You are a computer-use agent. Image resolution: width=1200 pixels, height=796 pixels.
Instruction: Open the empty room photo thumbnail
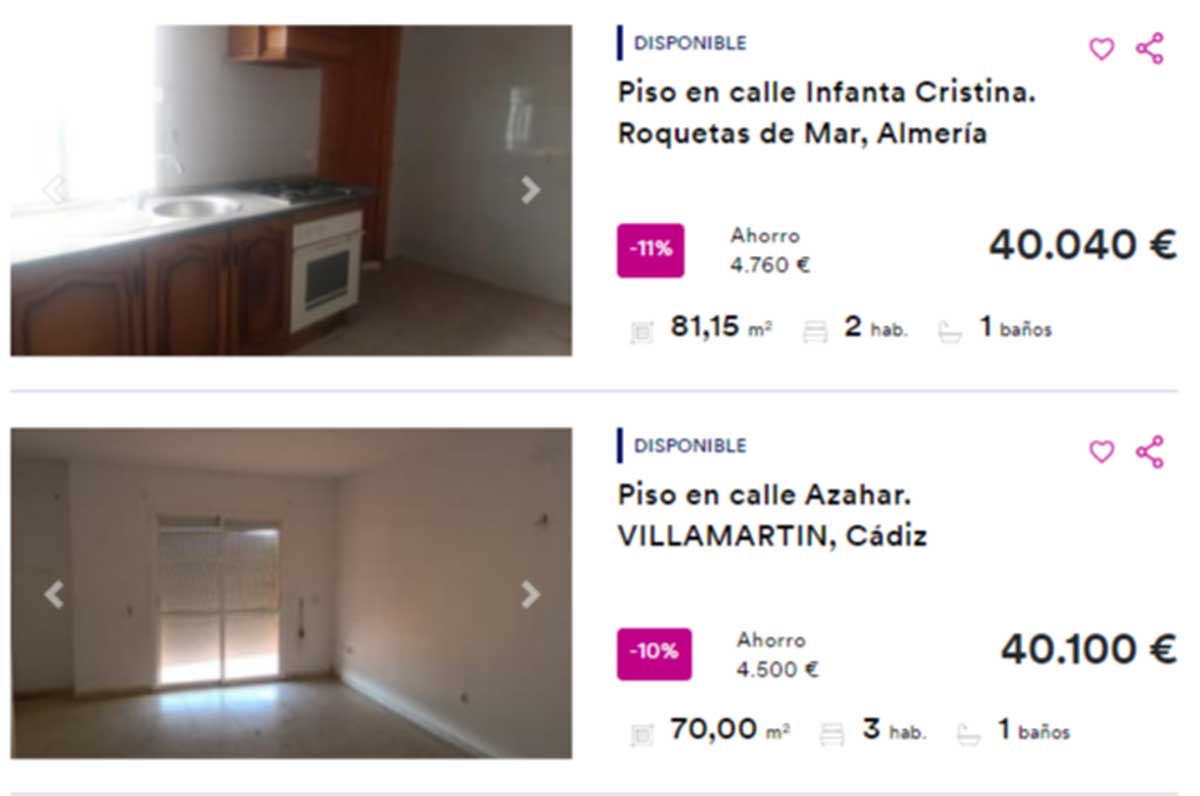(x=291, y=593)
